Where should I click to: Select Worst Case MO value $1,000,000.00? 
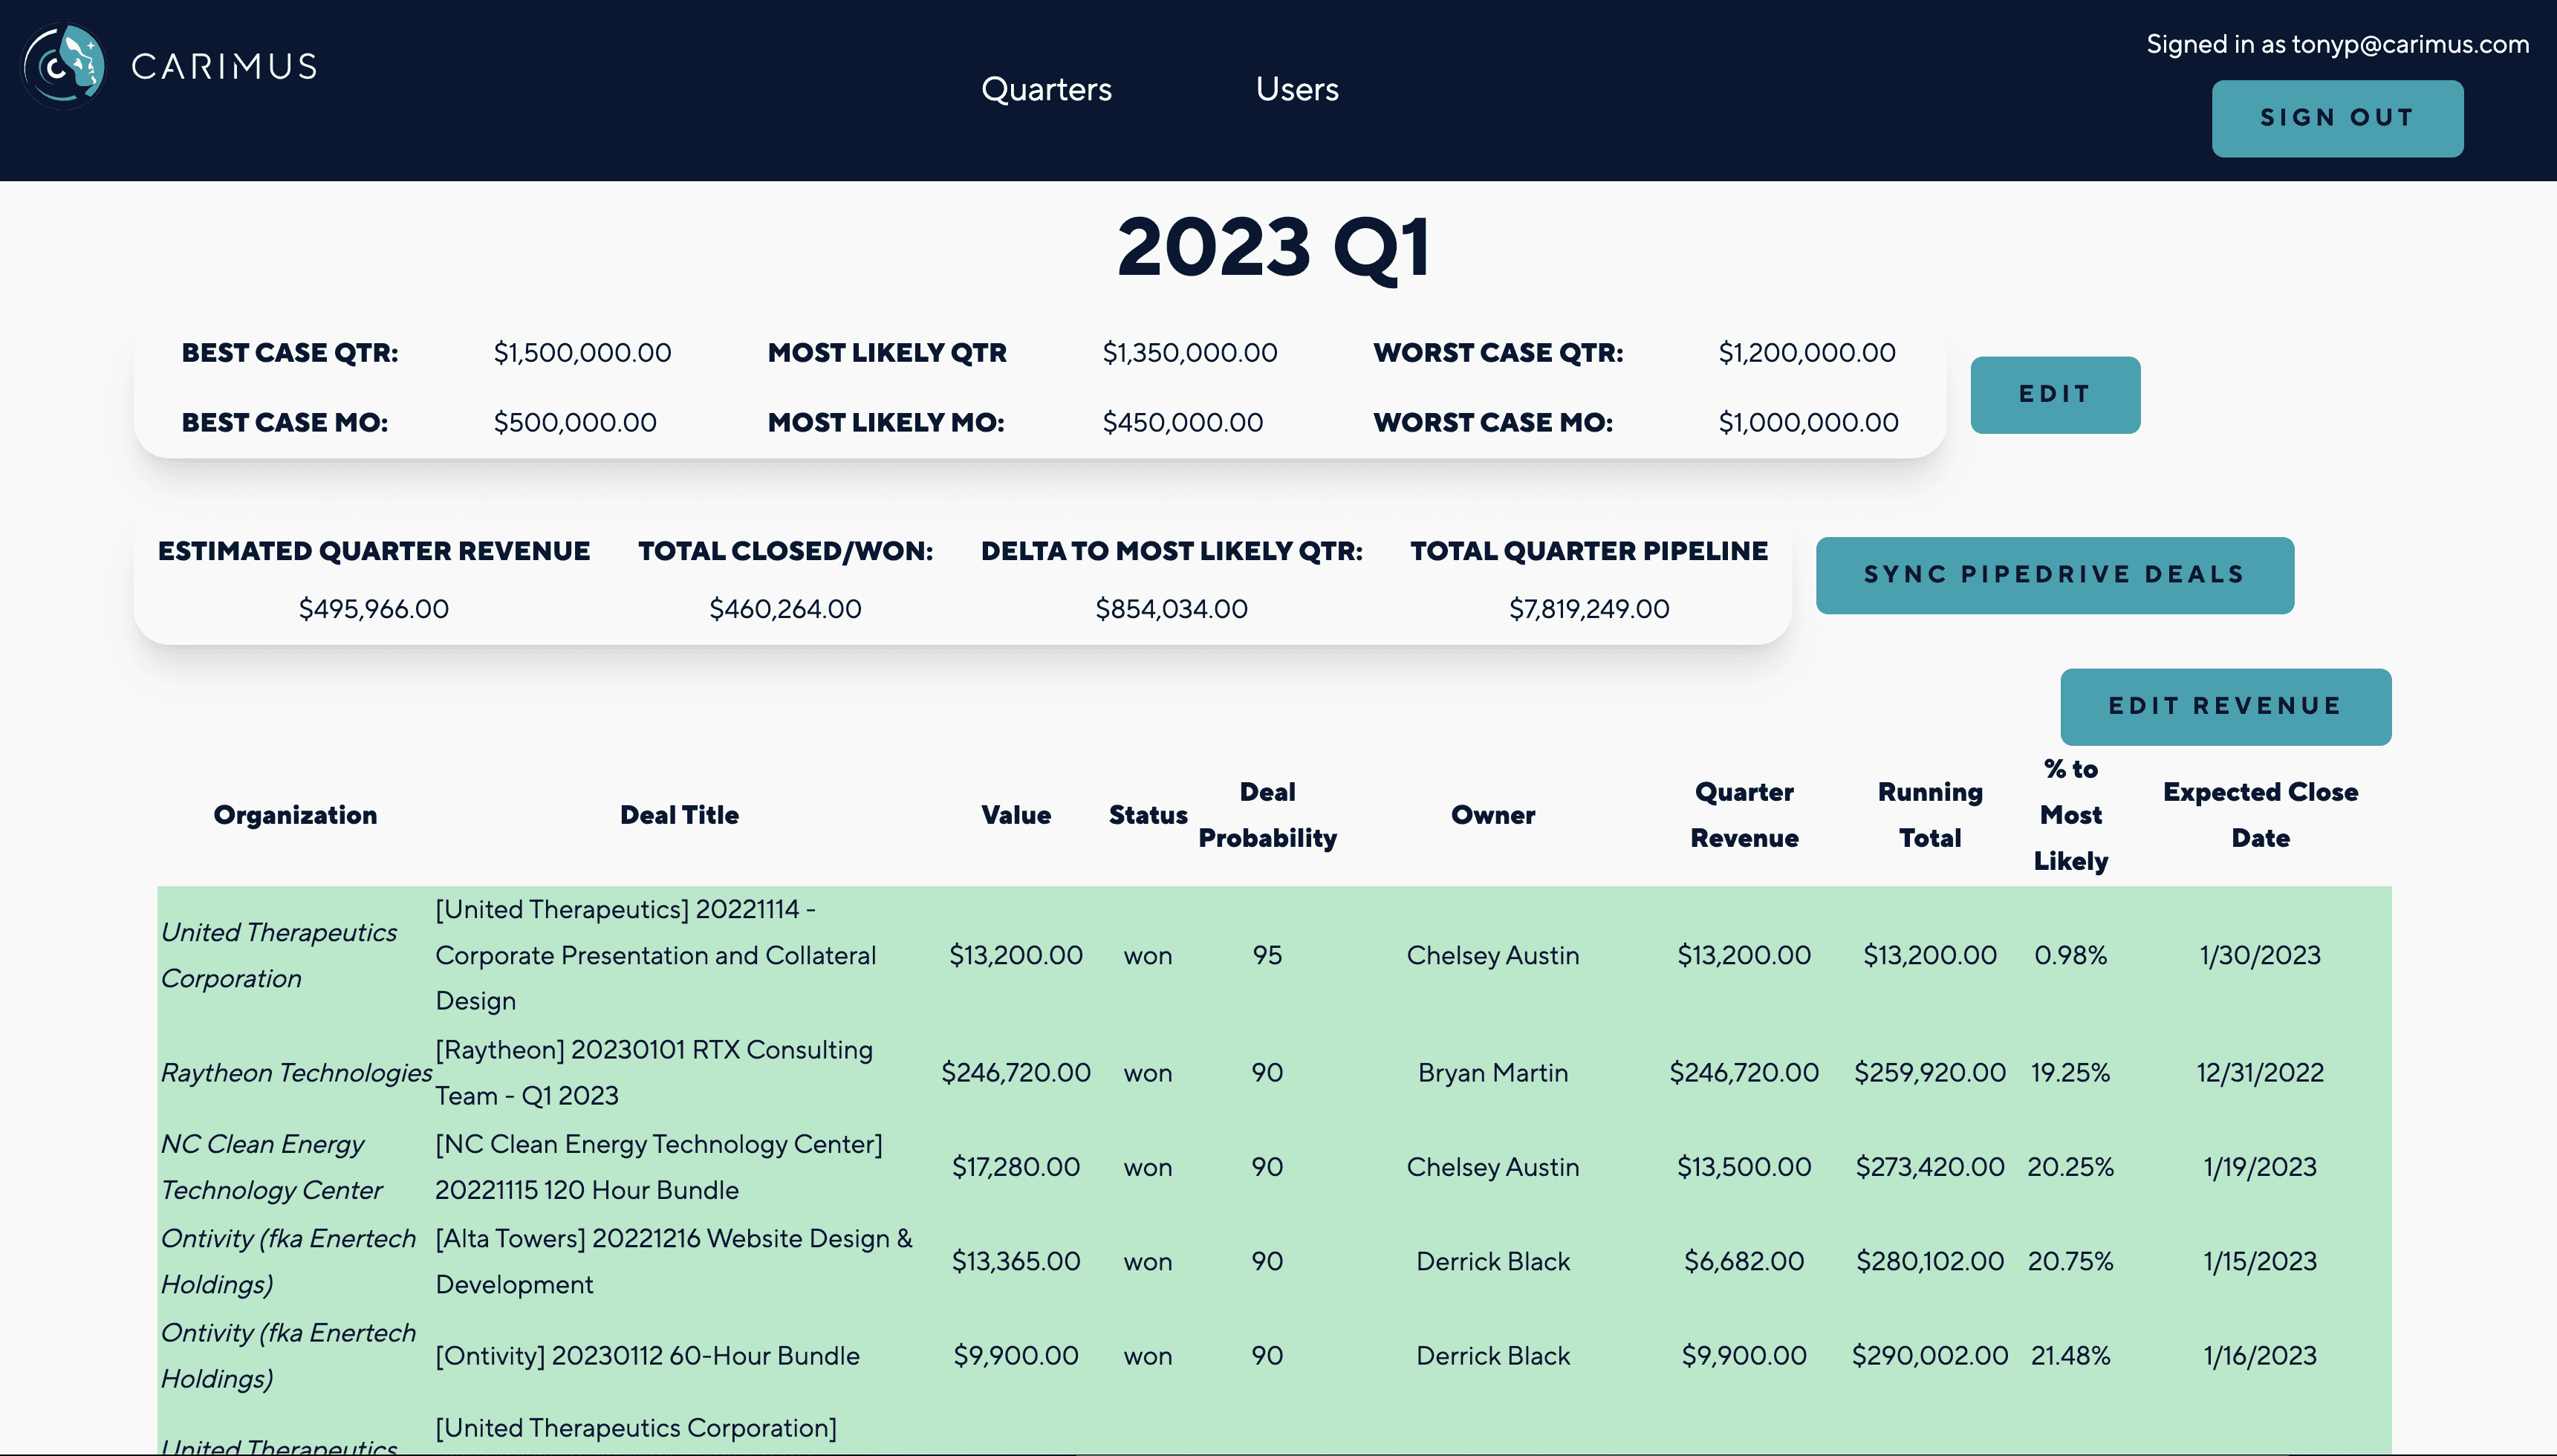click(1808, 422)
